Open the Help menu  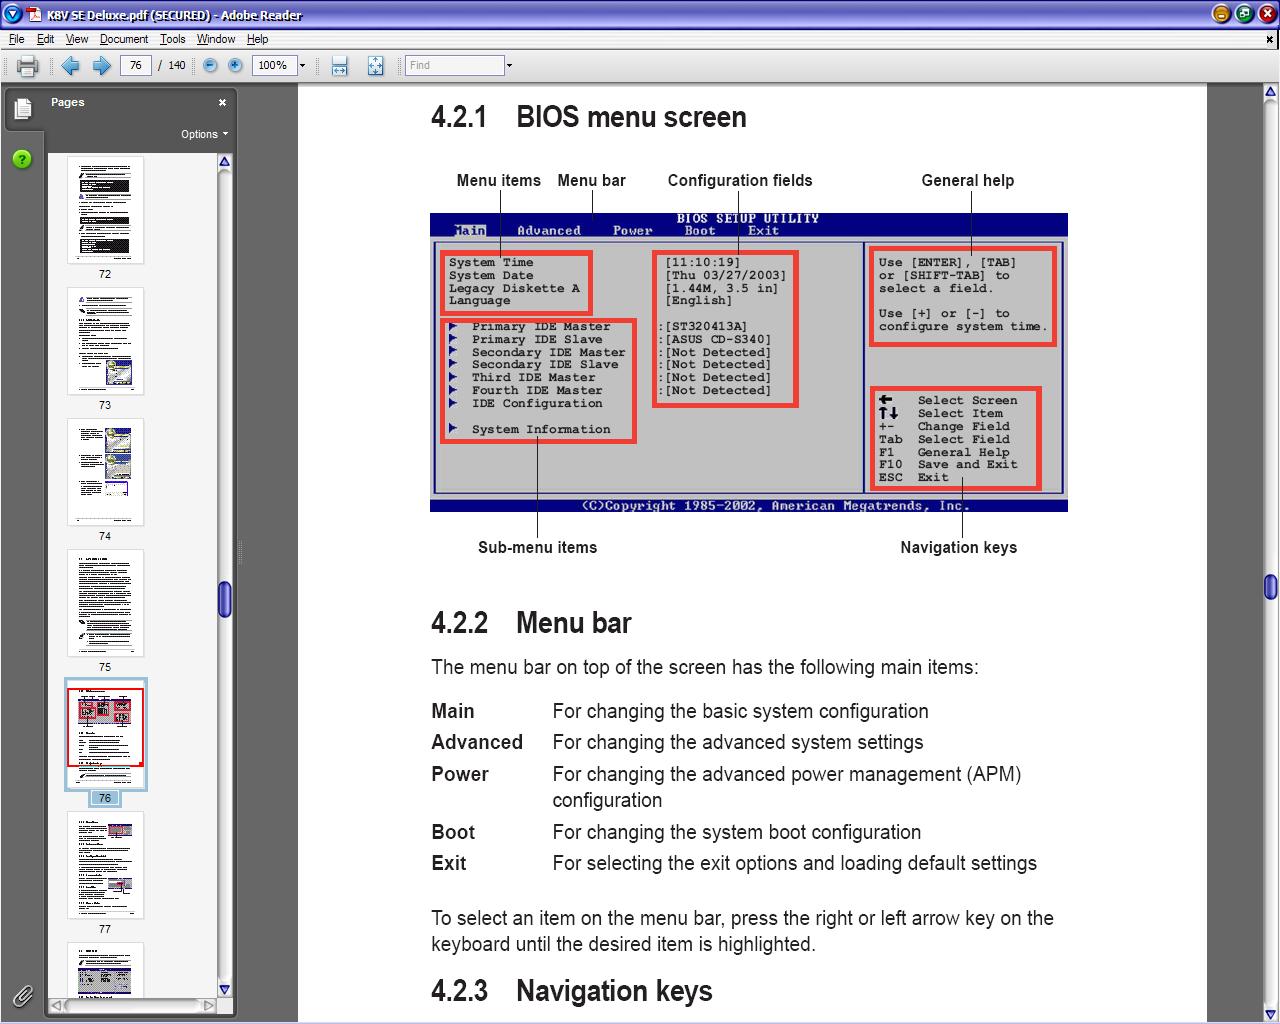[257, 39]
